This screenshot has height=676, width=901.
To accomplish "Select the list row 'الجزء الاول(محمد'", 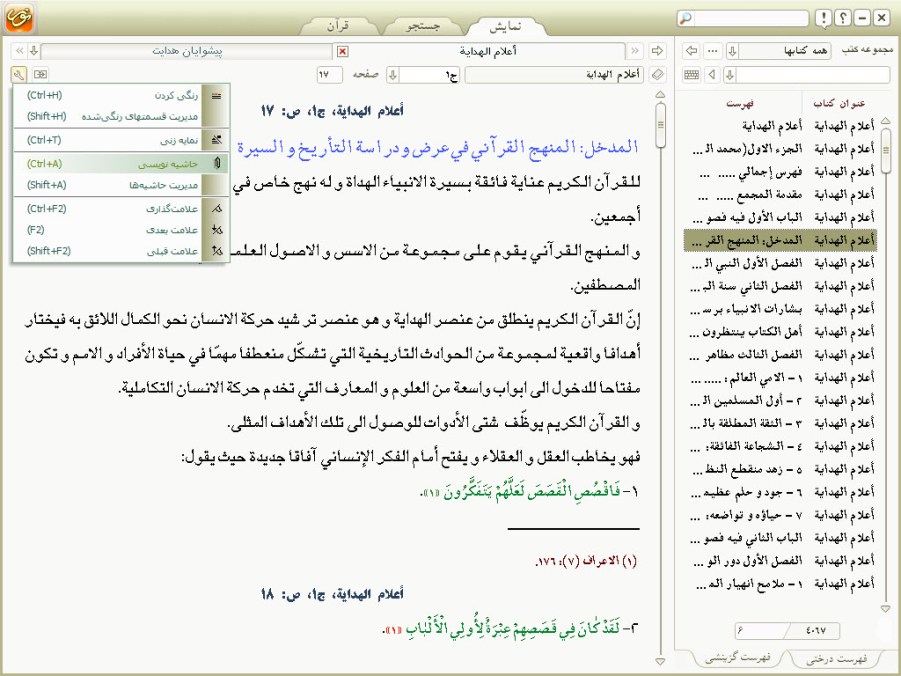I will pos(780,149).
